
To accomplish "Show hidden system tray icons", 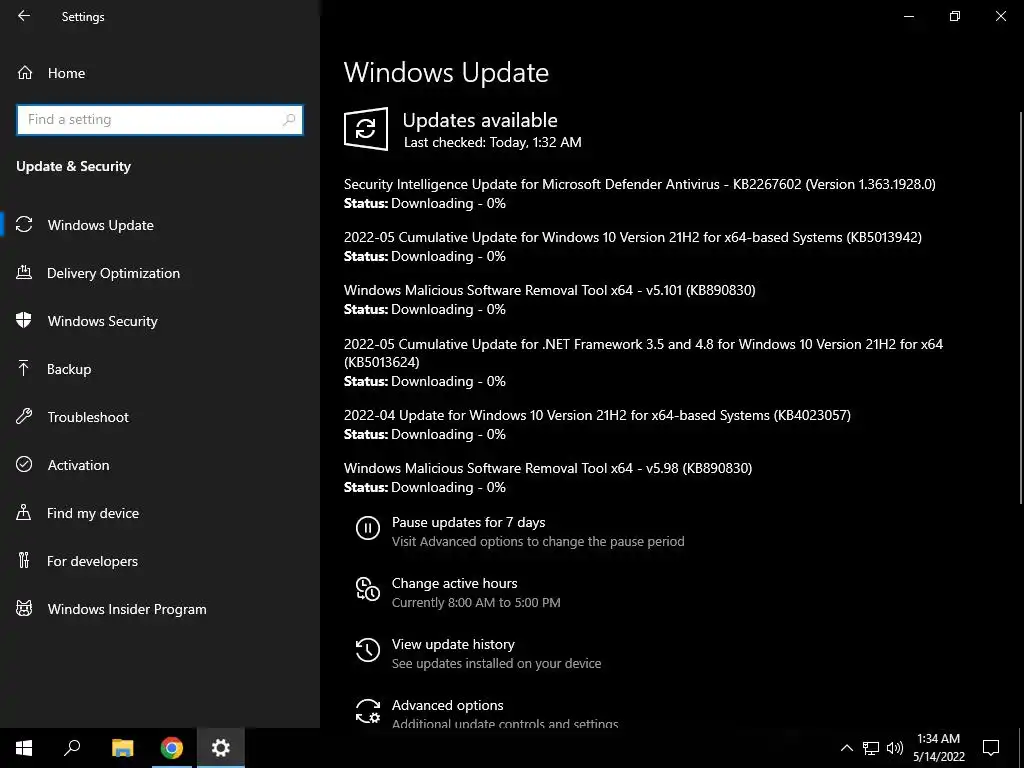I will (846, 748).
